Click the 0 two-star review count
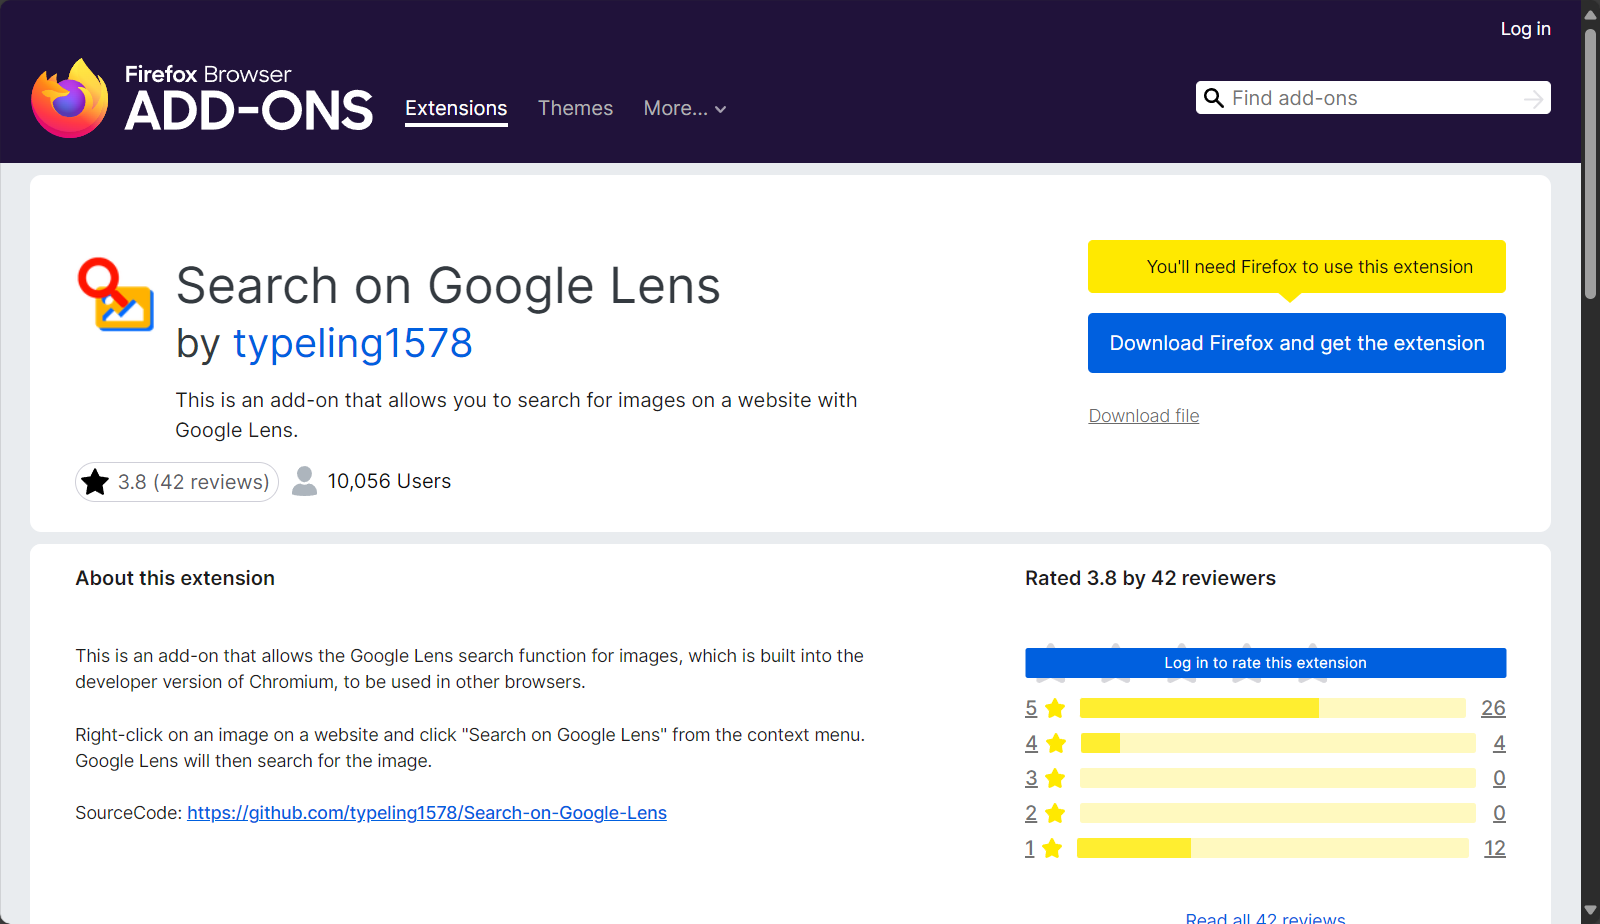Image resolution: width=1600 pixels, height=924 pixels. click(1499, 813)
